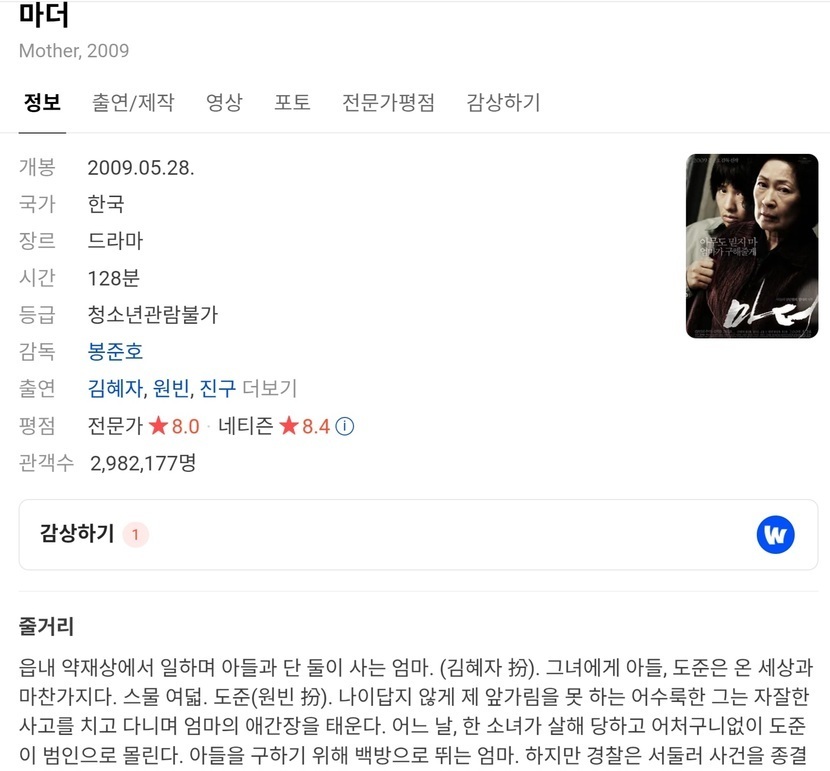Open the 진구 actor link

tap(218, 388)
